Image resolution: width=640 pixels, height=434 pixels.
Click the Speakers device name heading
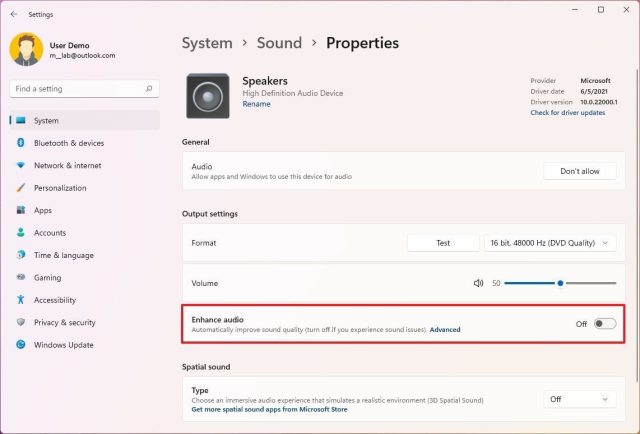point(265,81)
